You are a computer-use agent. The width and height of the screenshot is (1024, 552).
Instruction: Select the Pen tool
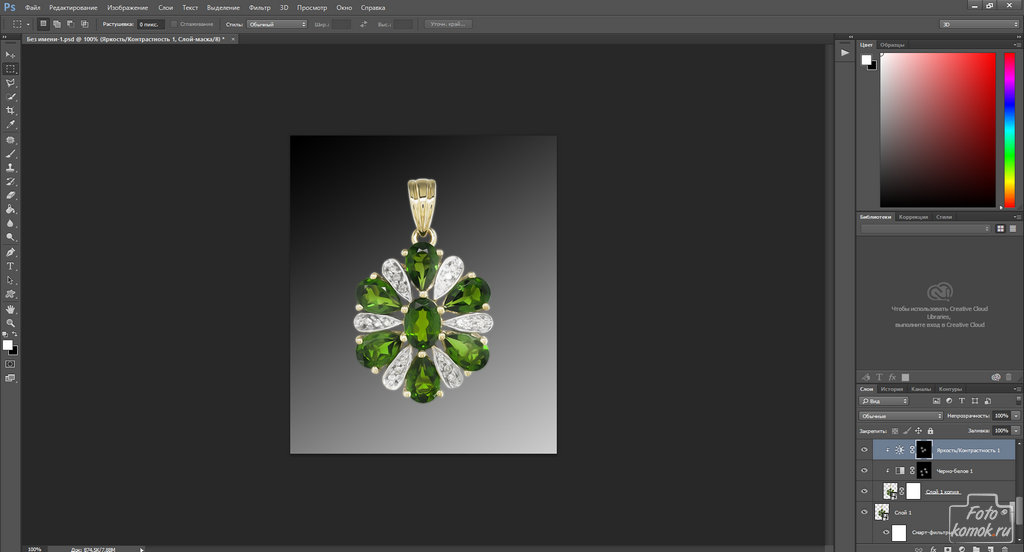point(10,253)
